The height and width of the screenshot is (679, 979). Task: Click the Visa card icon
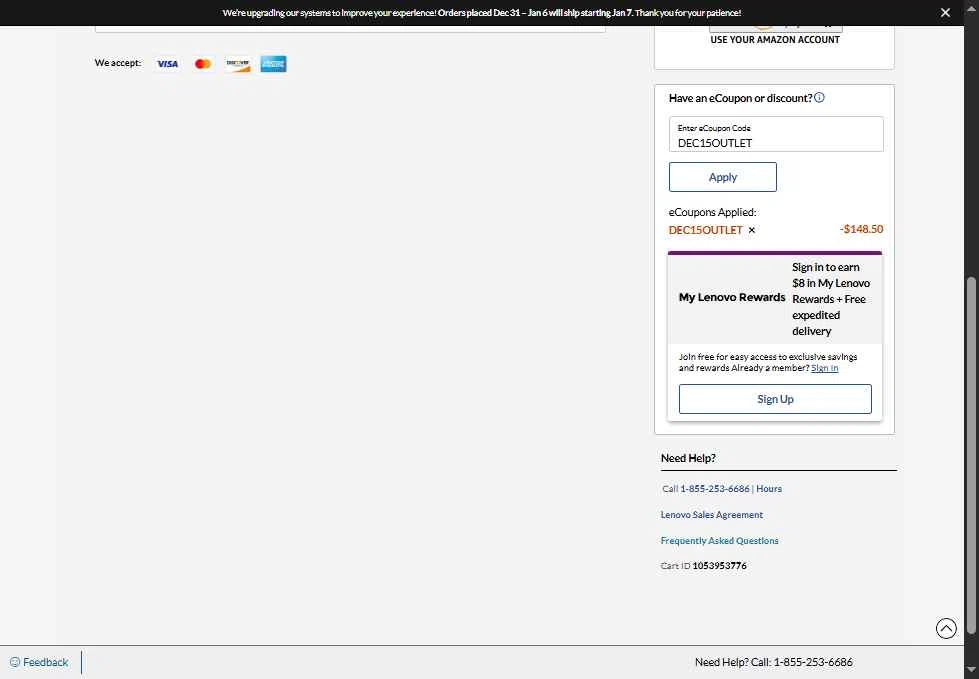pos(167,64)
